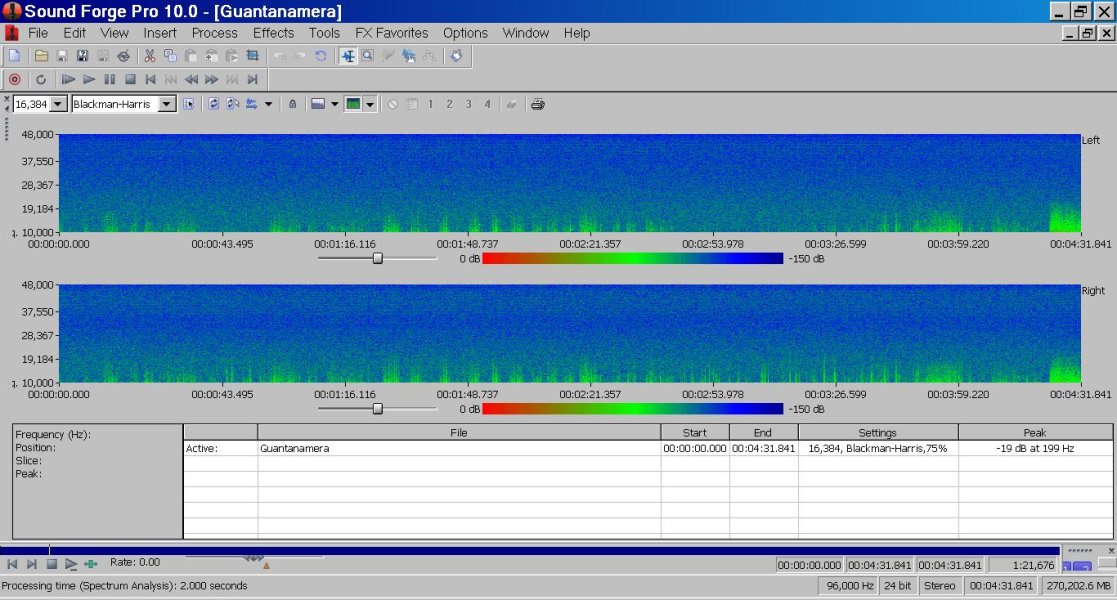Toggle spectrum snapshot slot 1
The width and height of the screenshot is (1117, 600).
(428, 103)
